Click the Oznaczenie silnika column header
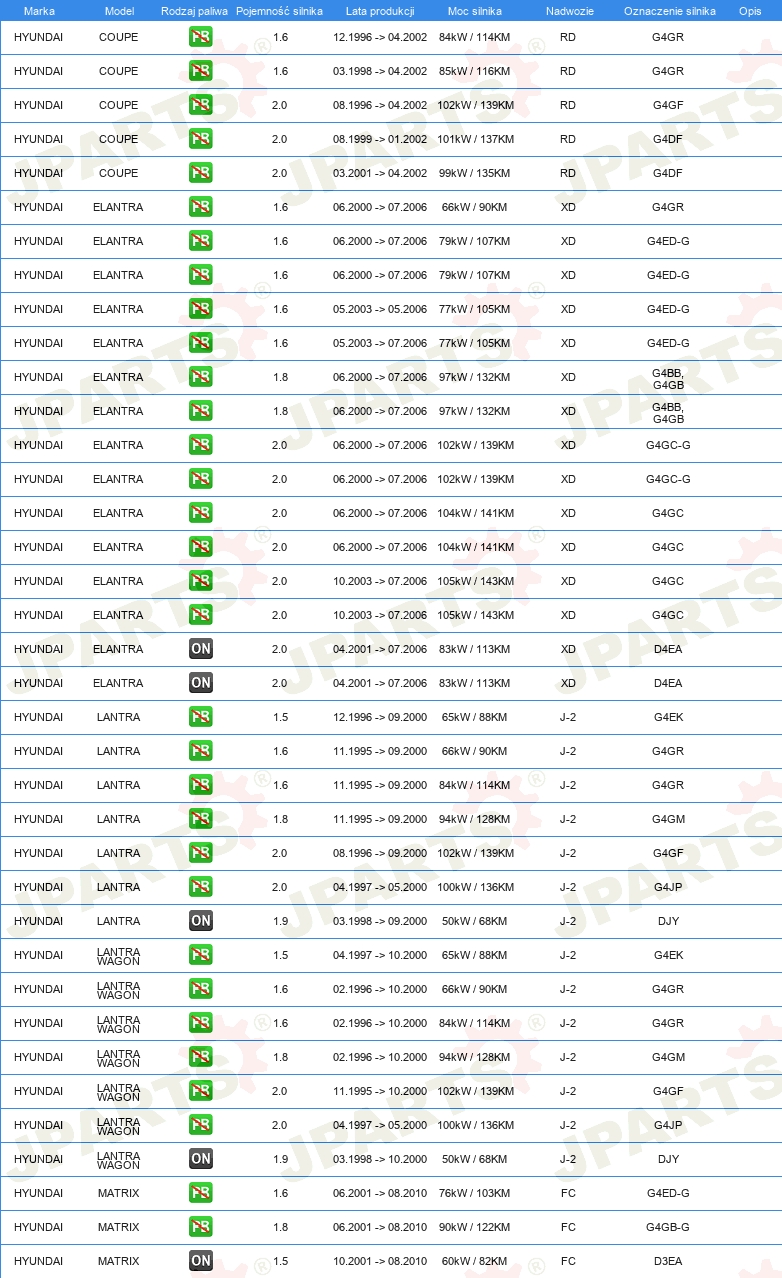Viewport: 782px width, 1278px height. coord(669,11)
